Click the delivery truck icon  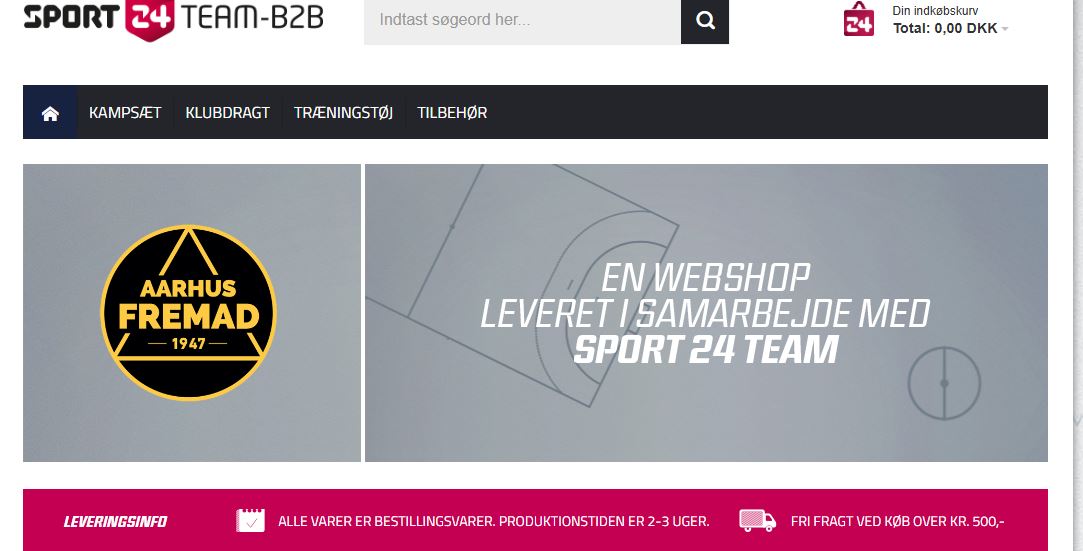tap(757, 520)
